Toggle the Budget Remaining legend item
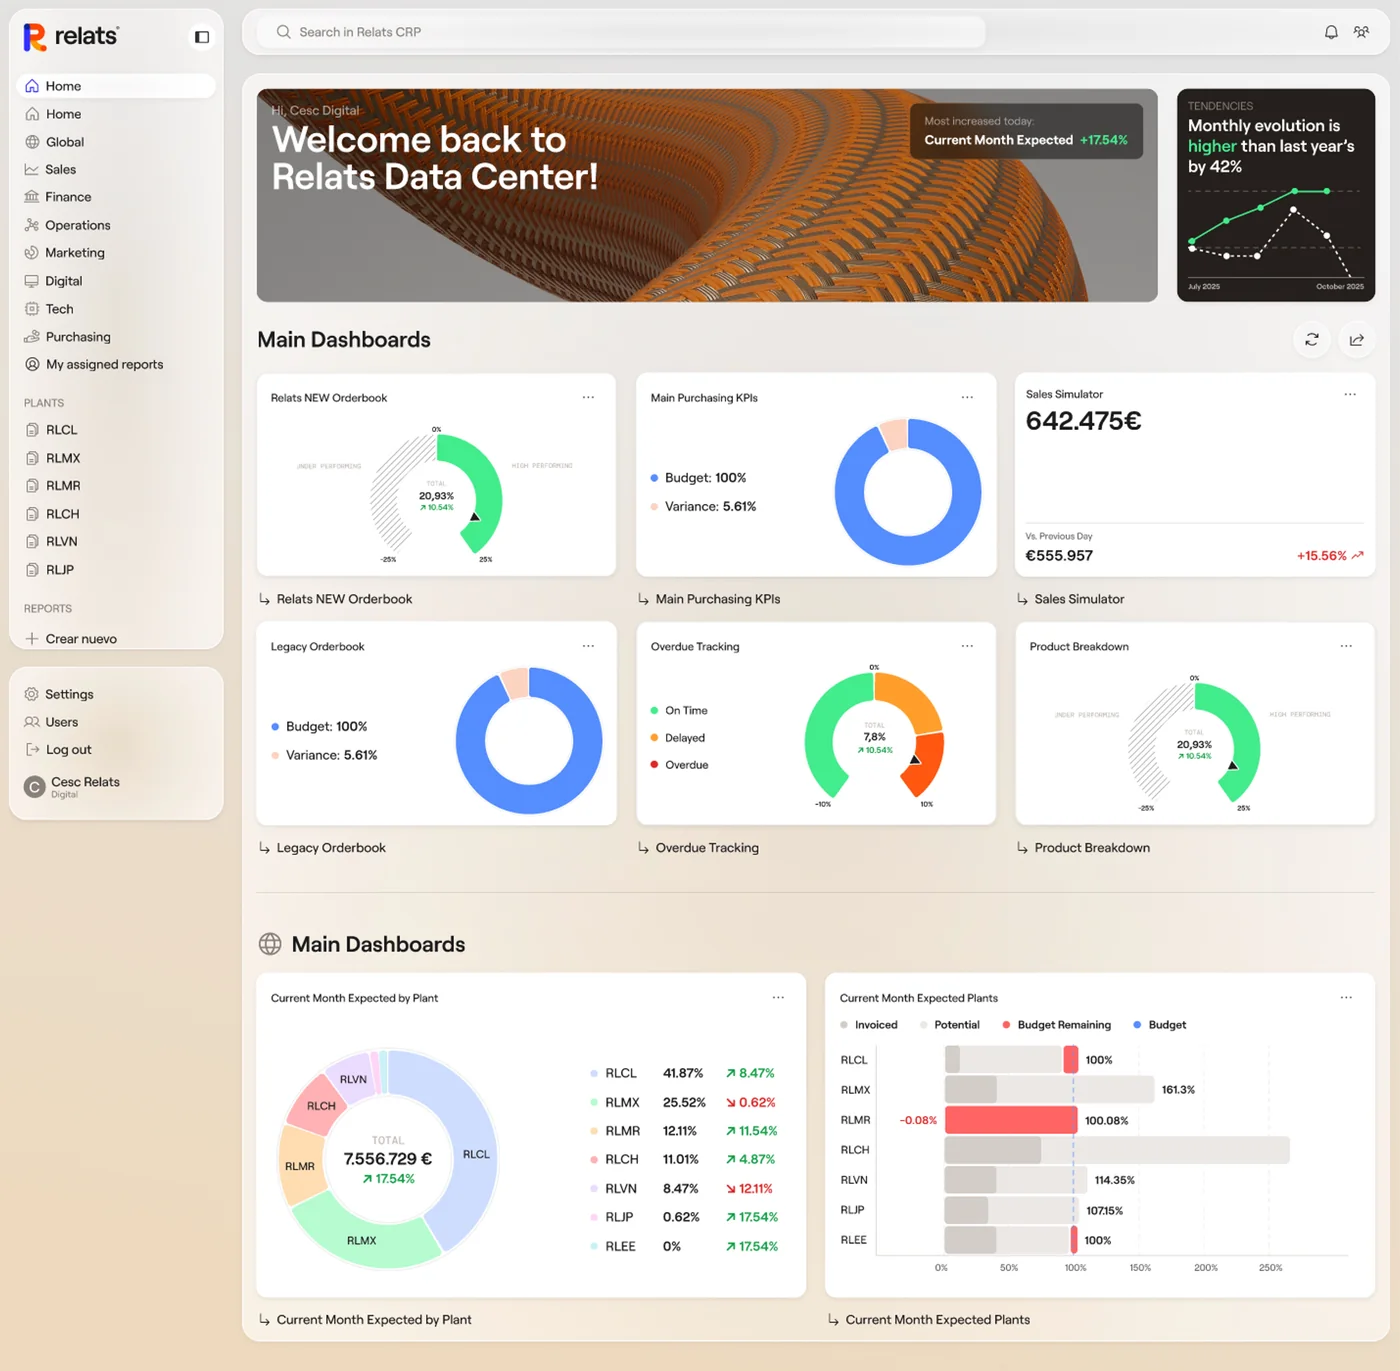Screen dimensions: 1400x1371 tap(1056, 1025)
